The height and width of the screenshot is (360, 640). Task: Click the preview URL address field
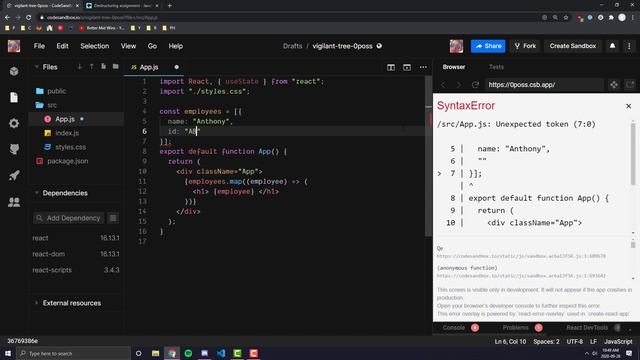pos(544,85)
